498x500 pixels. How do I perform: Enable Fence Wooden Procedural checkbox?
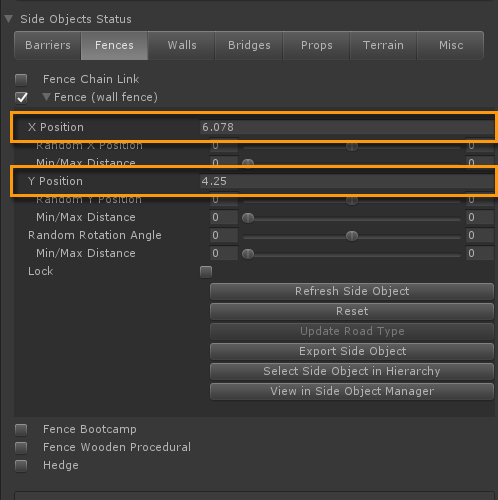point(21,448)
